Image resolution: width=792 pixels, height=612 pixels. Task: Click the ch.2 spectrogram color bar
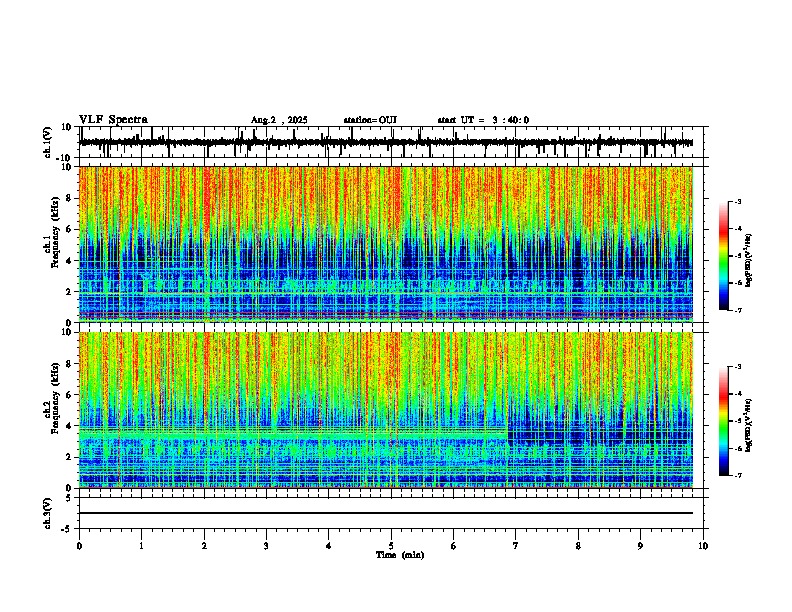click(723, 421)
